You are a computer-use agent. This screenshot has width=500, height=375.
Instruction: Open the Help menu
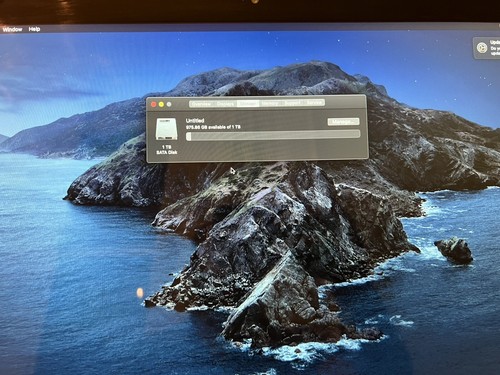[34, 29]
